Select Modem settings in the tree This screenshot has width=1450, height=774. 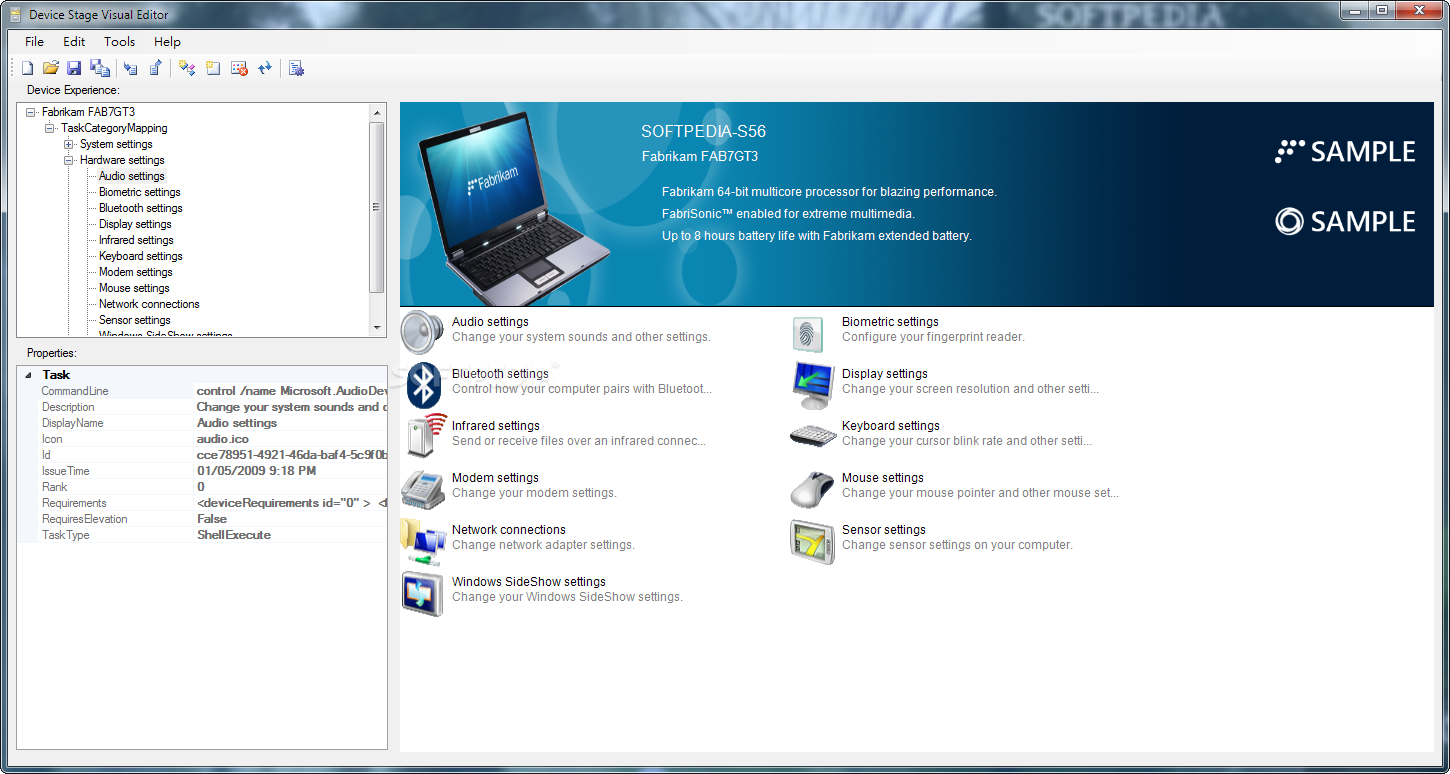(136, 272)
